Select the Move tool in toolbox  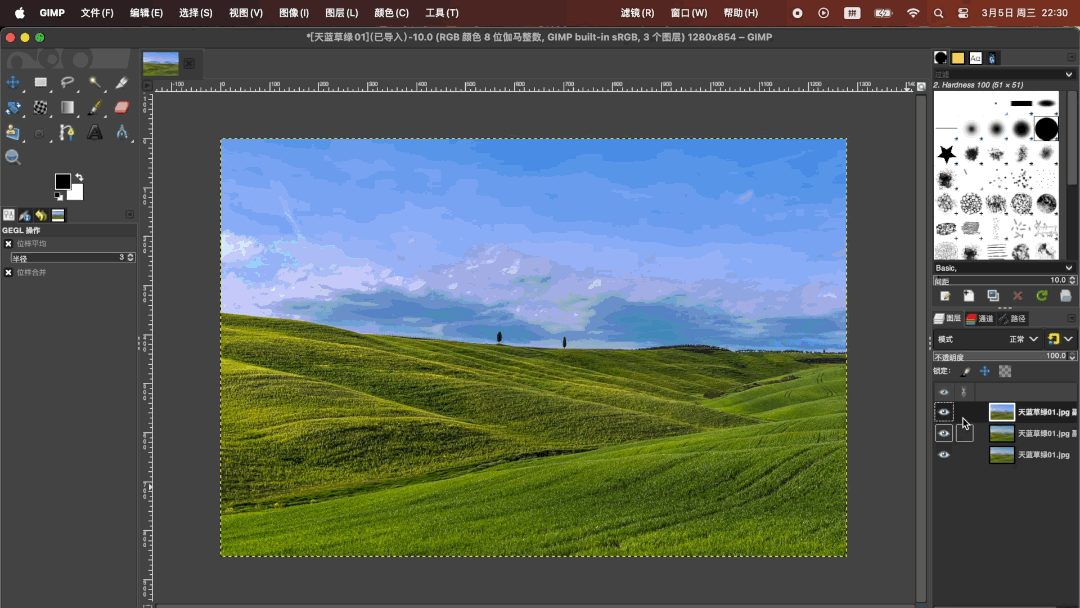click(x=12, y=83)
